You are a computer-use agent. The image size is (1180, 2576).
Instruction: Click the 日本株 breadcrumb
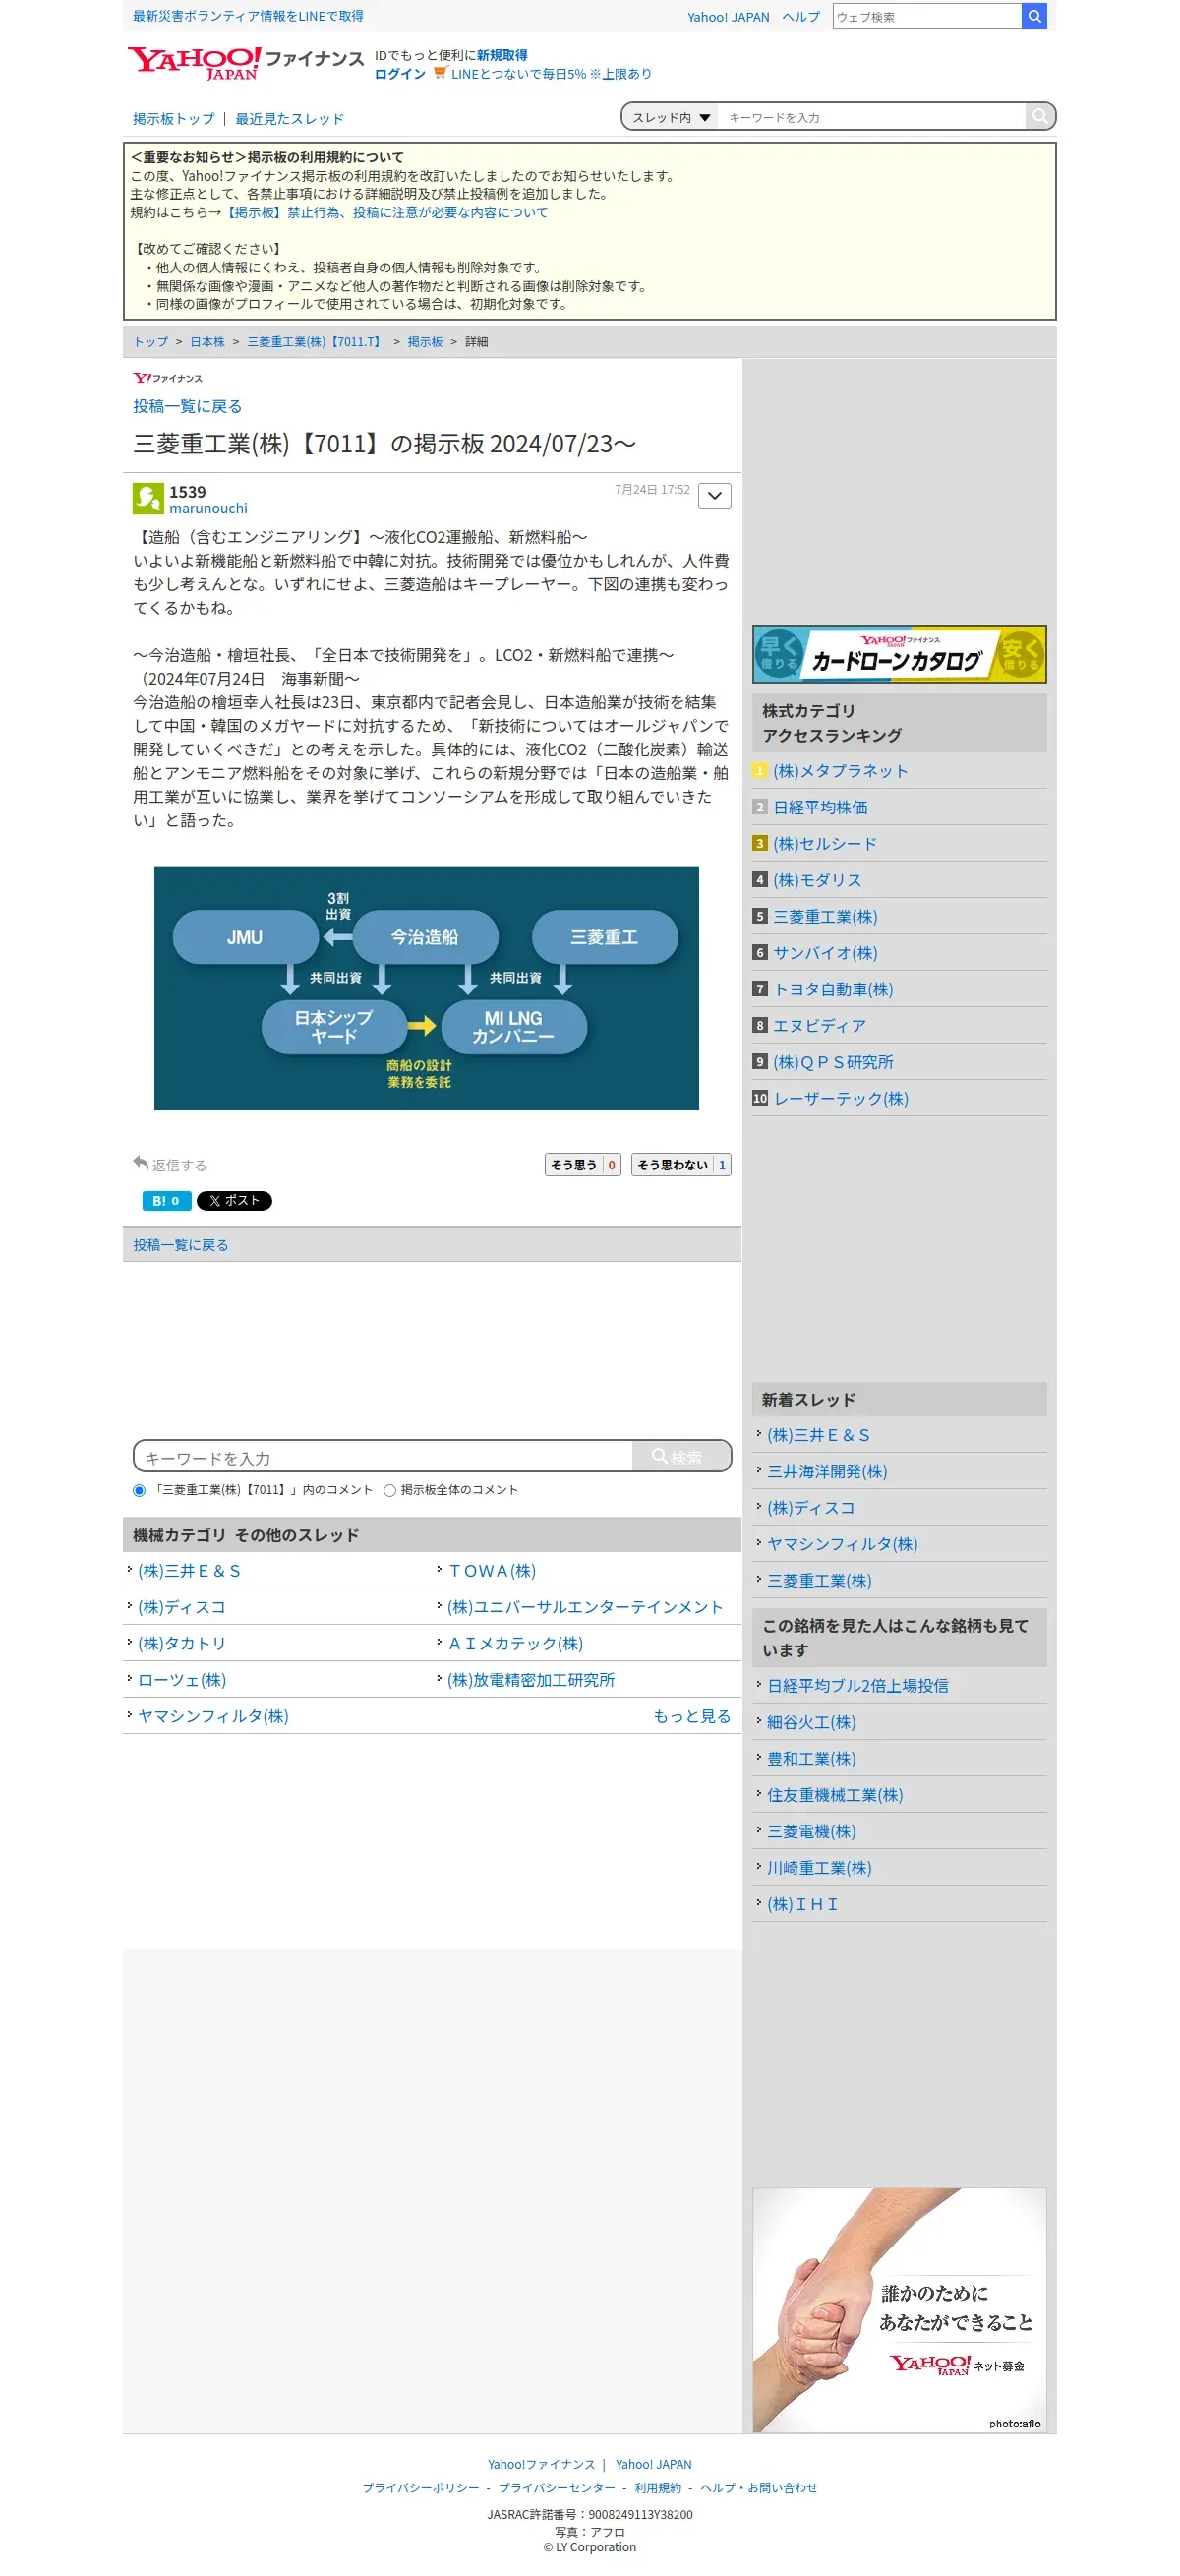click(x=207, y=342)
